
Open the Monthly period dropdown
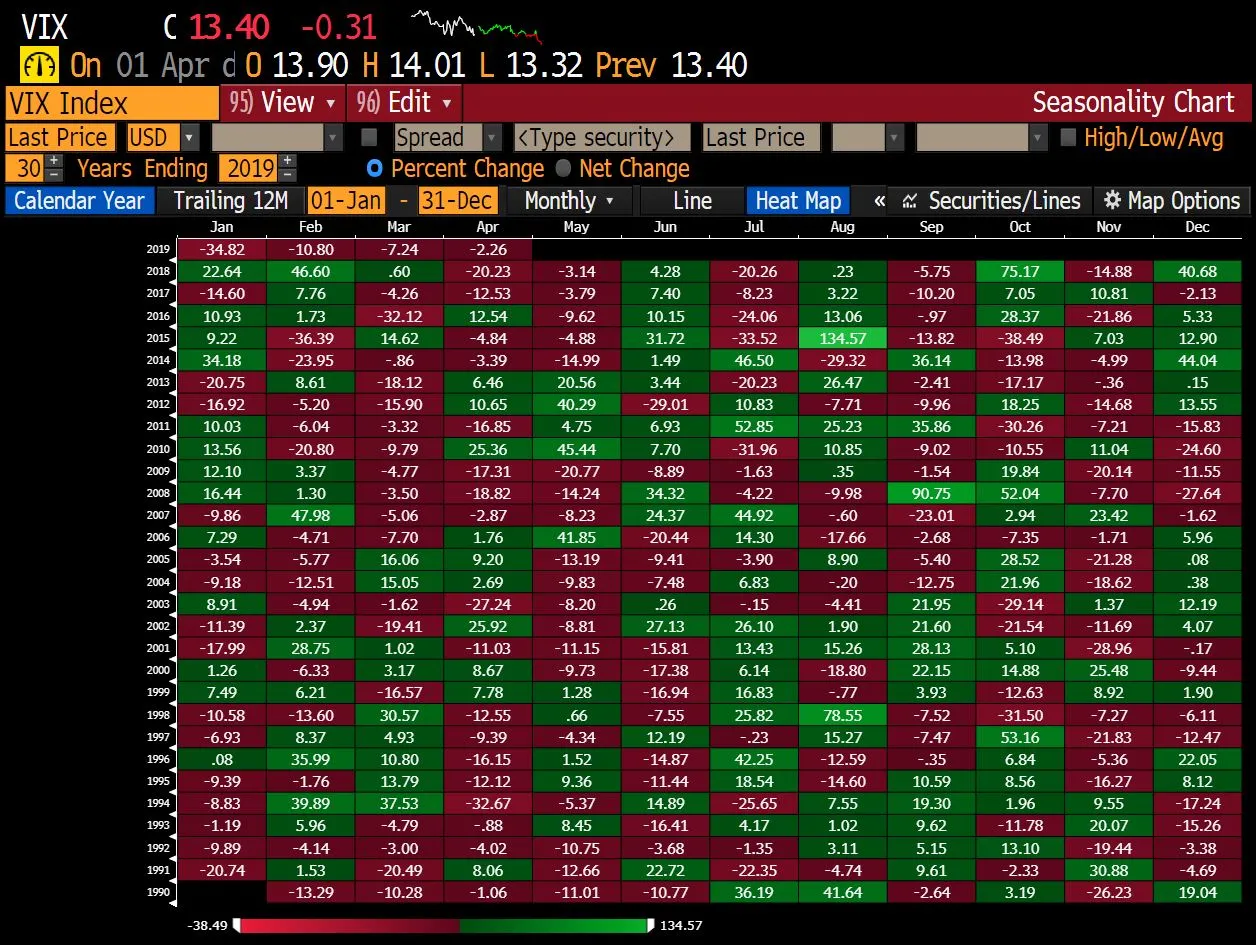click(x=569, y=201)
